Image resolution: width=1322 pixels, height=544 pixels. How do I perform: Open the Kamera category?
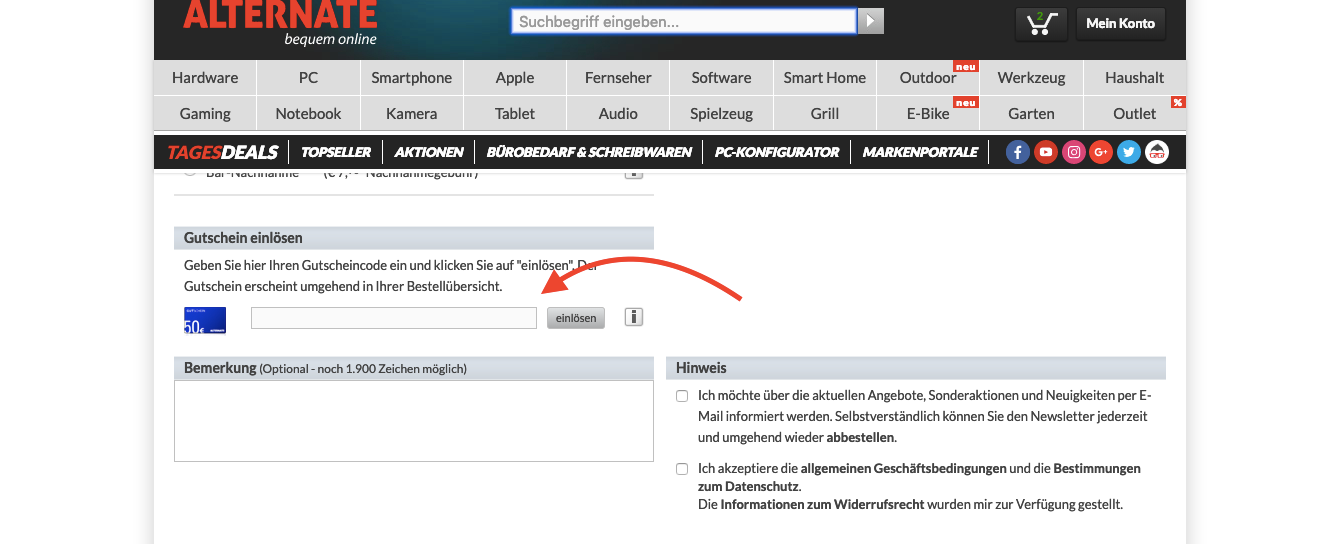coord(412,113)
